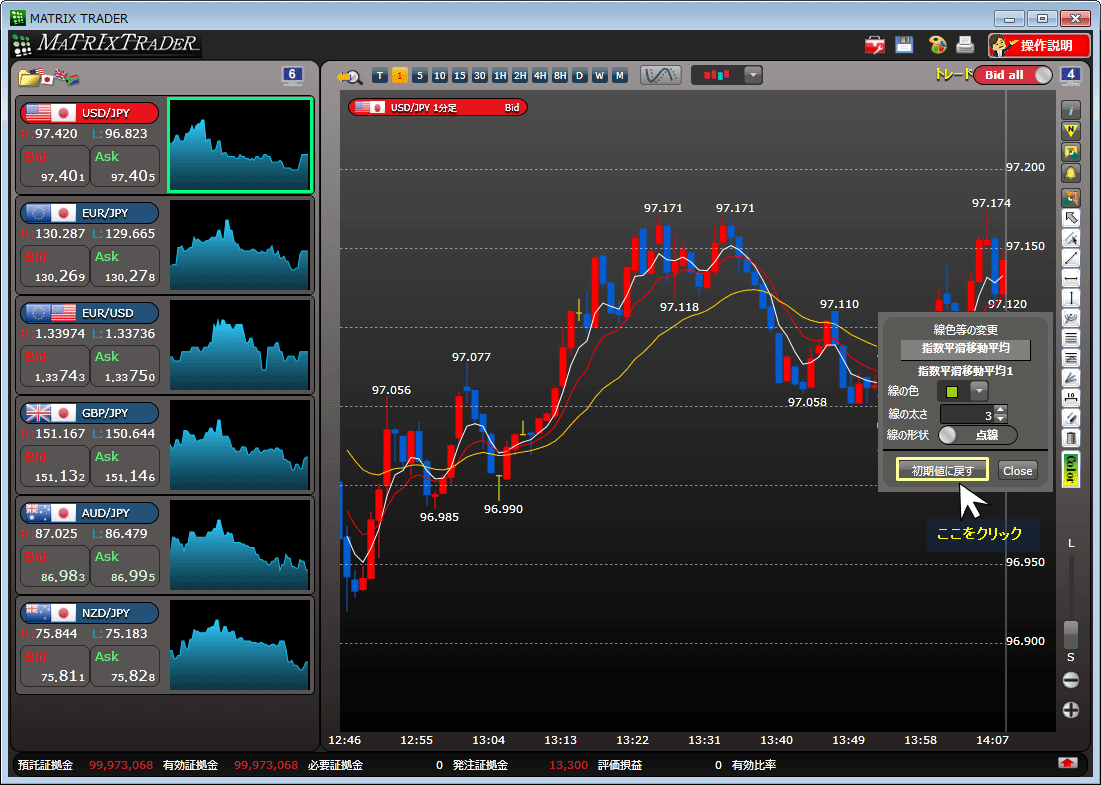
Task: Select the 2H timeframe tab
Action: pyautogui.click(x=520, y=76)
